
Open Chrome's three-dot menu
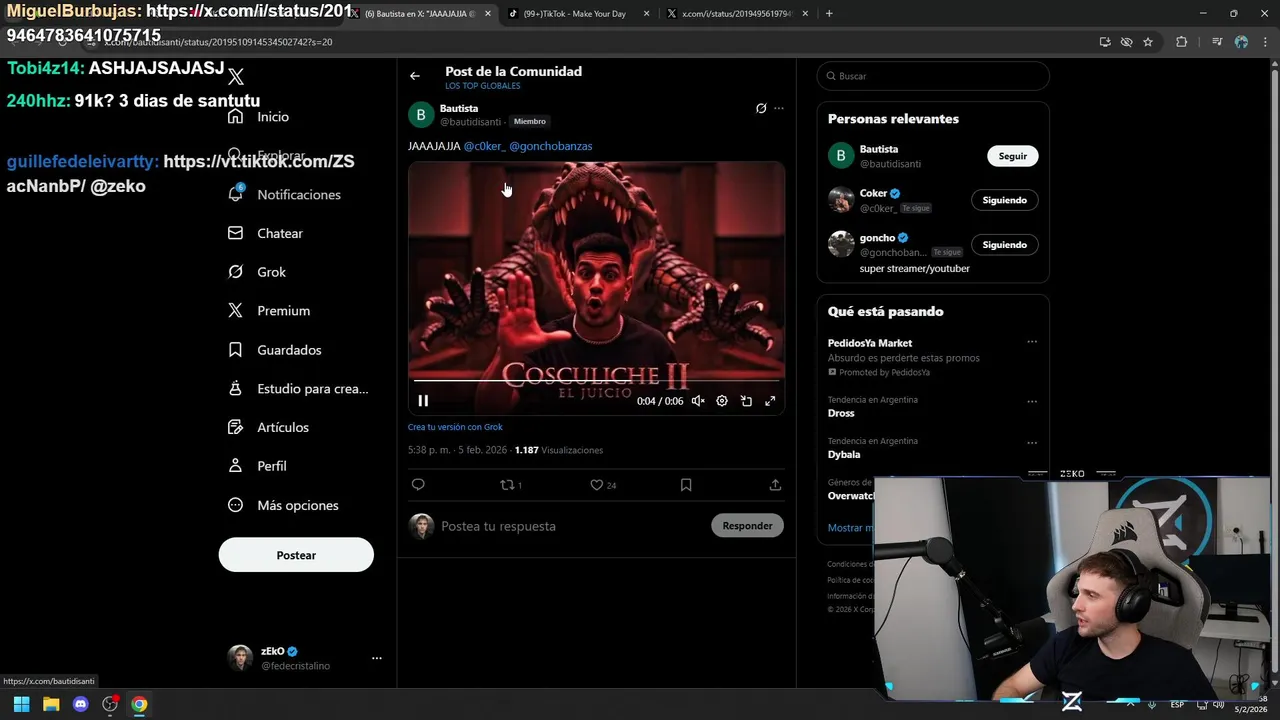pyautogui.click(x=1264, y=42)
